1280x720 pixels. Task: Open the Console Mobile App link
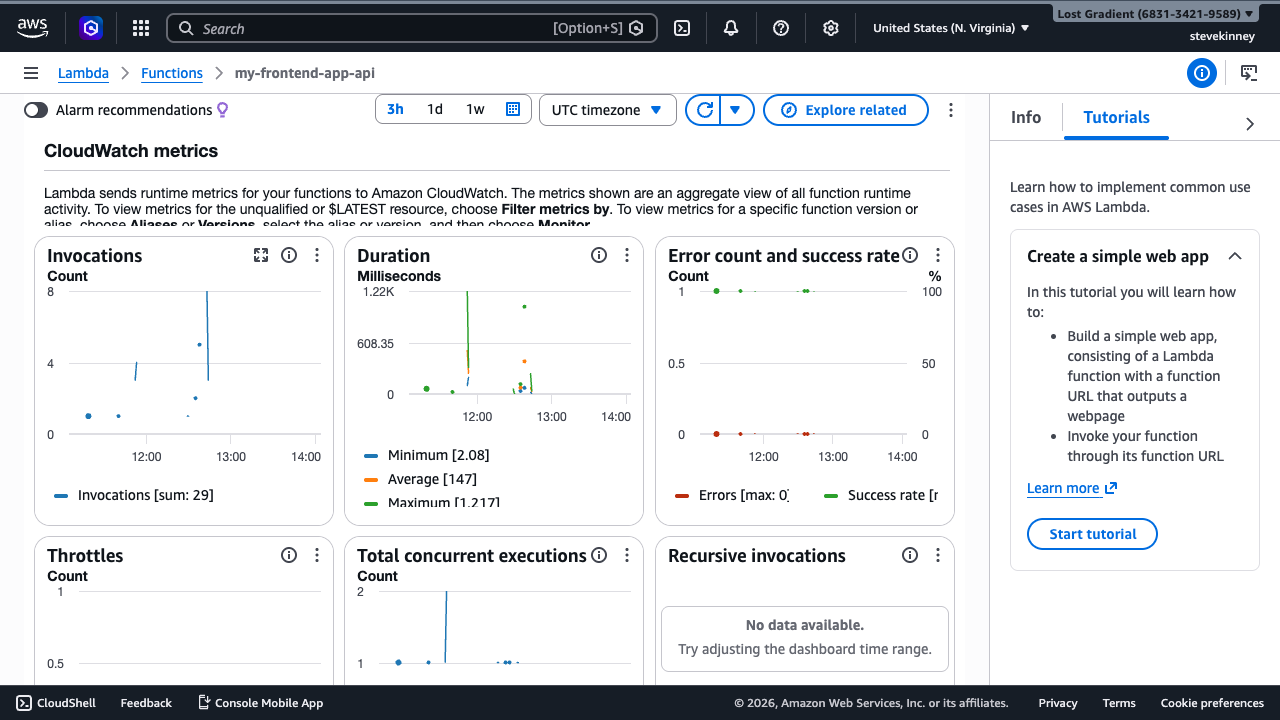click(260, 703)
